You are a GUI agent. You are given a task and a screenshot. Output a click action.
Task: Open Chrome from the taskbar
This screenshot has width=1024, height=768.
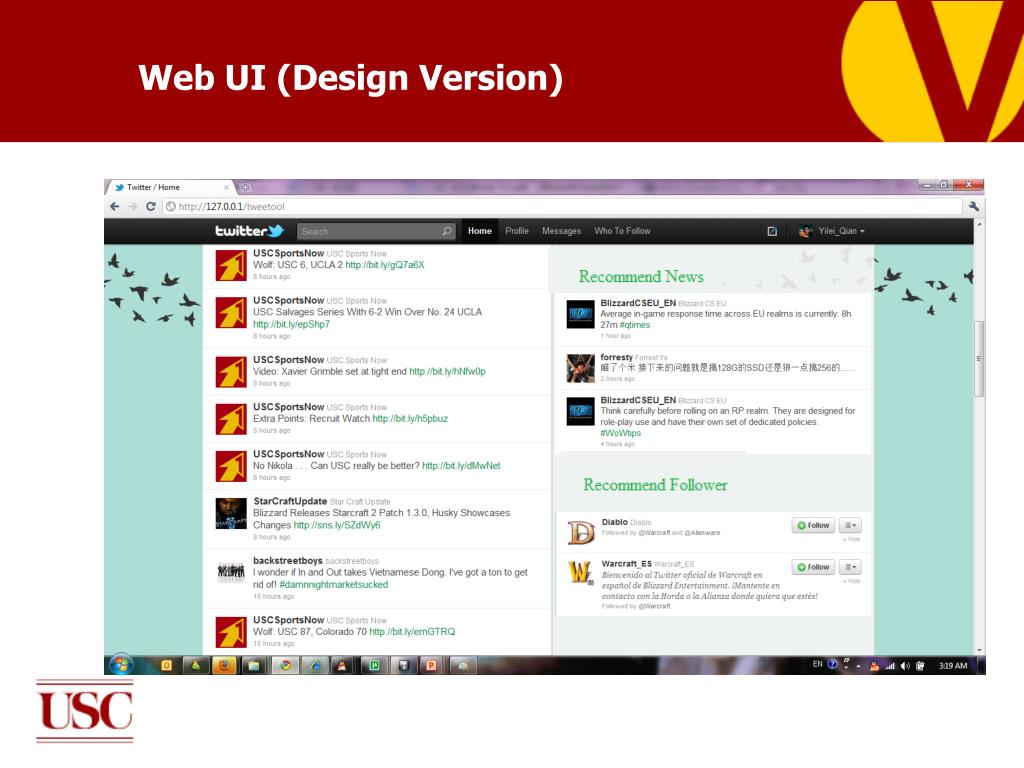[x=285, y=665]
